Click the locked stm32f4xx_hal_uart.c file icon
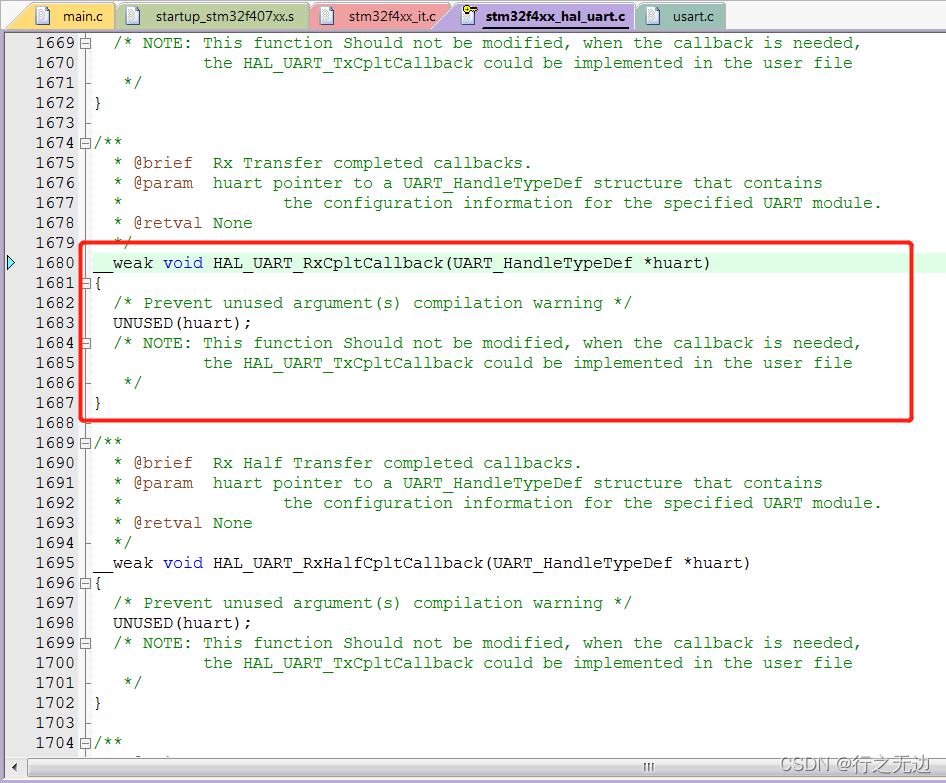Screen dimensions: 946x783 click(x=469, y=14)
